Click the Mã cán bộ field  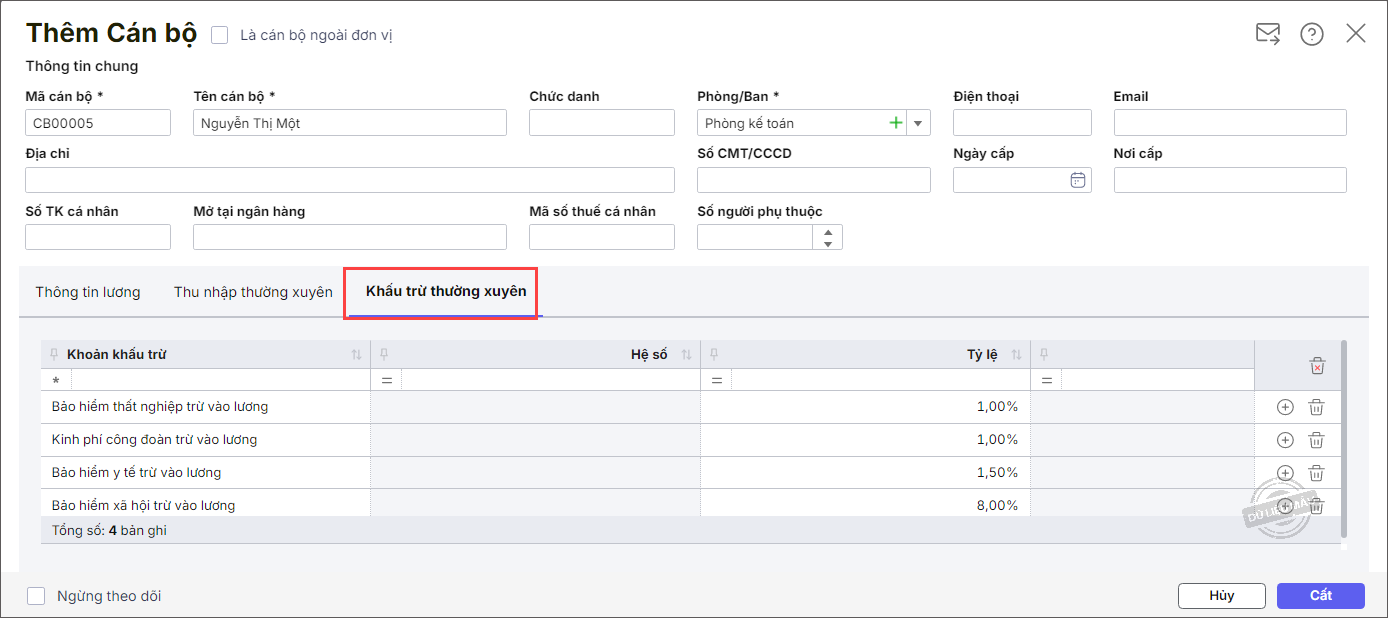click(x=98, y=123)
